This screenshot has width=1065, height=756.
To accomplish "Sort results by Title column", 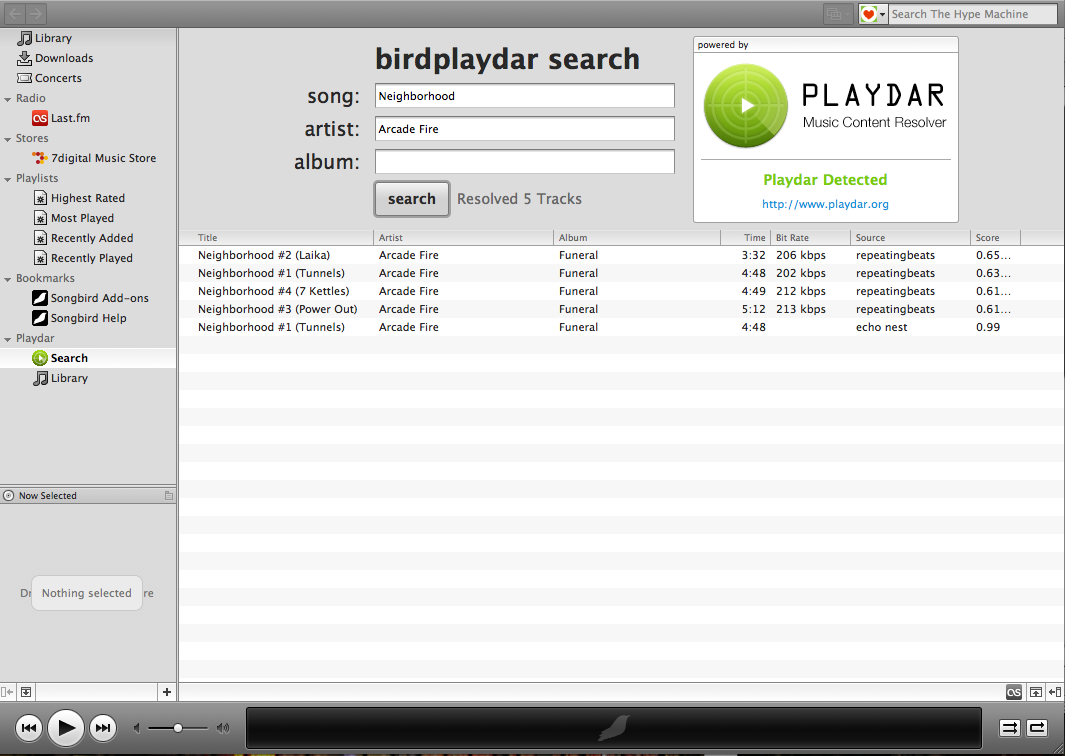I will click(276, 238).
